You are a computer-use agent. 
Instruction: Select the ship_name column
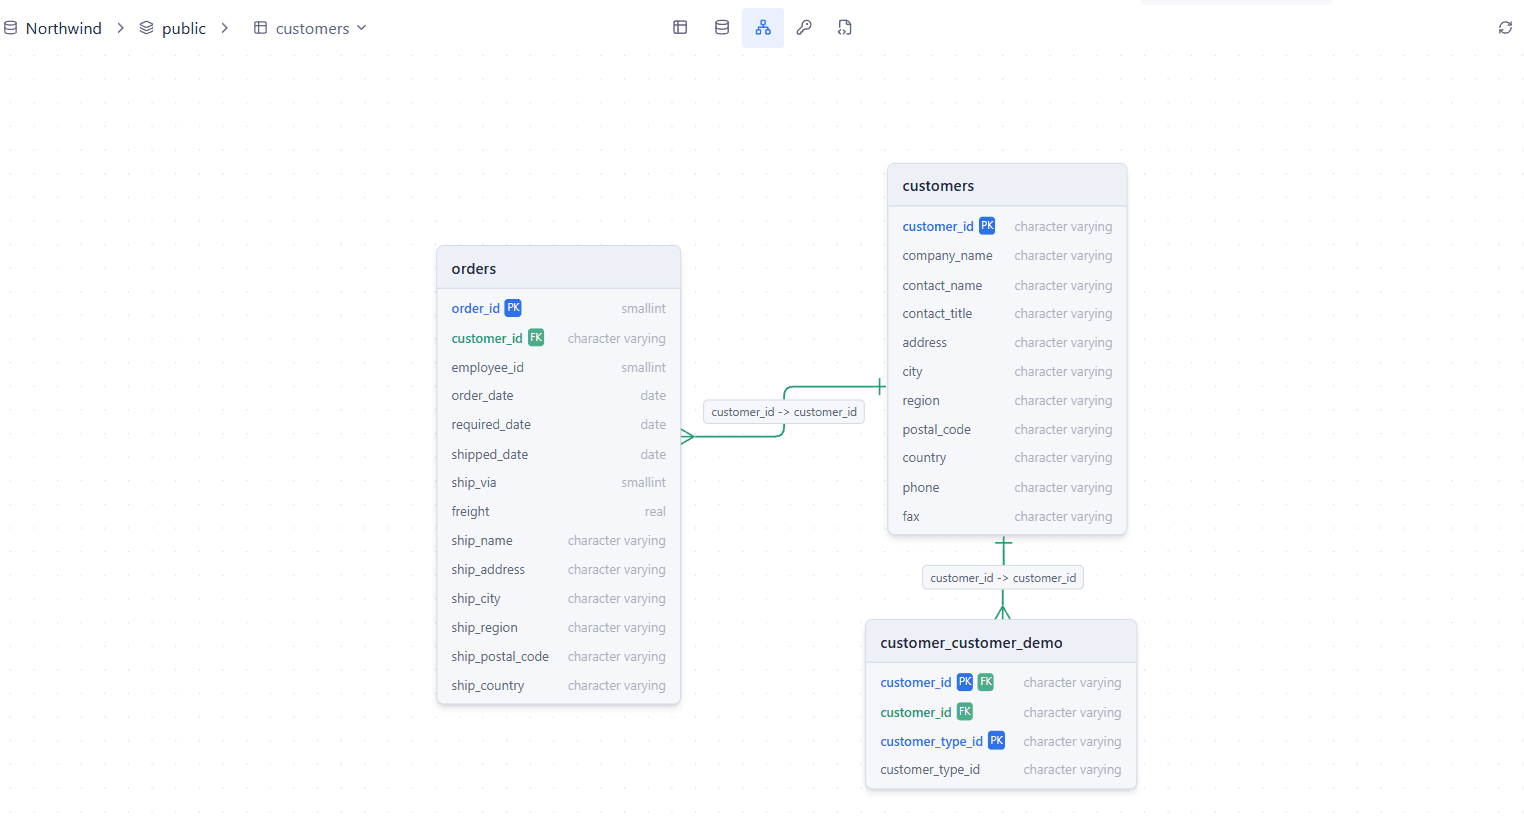[559, 541]
